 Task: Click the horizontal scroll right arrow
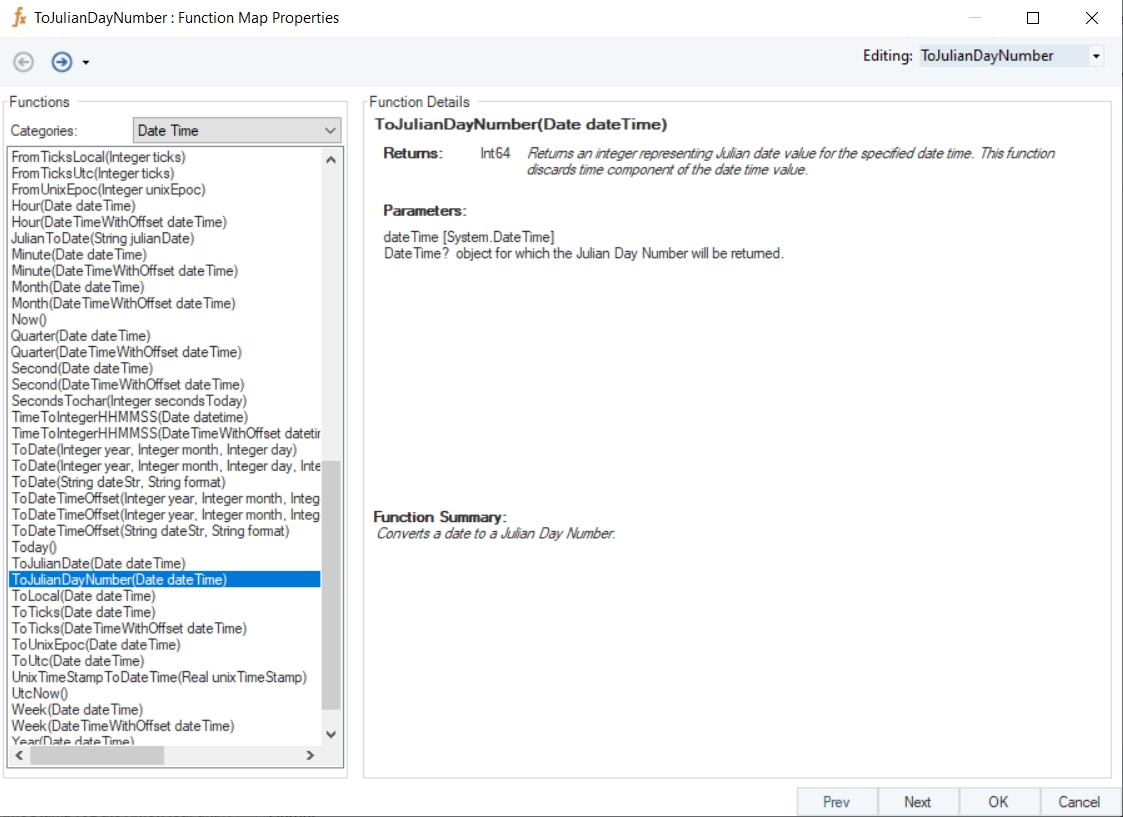coord(310,756)
